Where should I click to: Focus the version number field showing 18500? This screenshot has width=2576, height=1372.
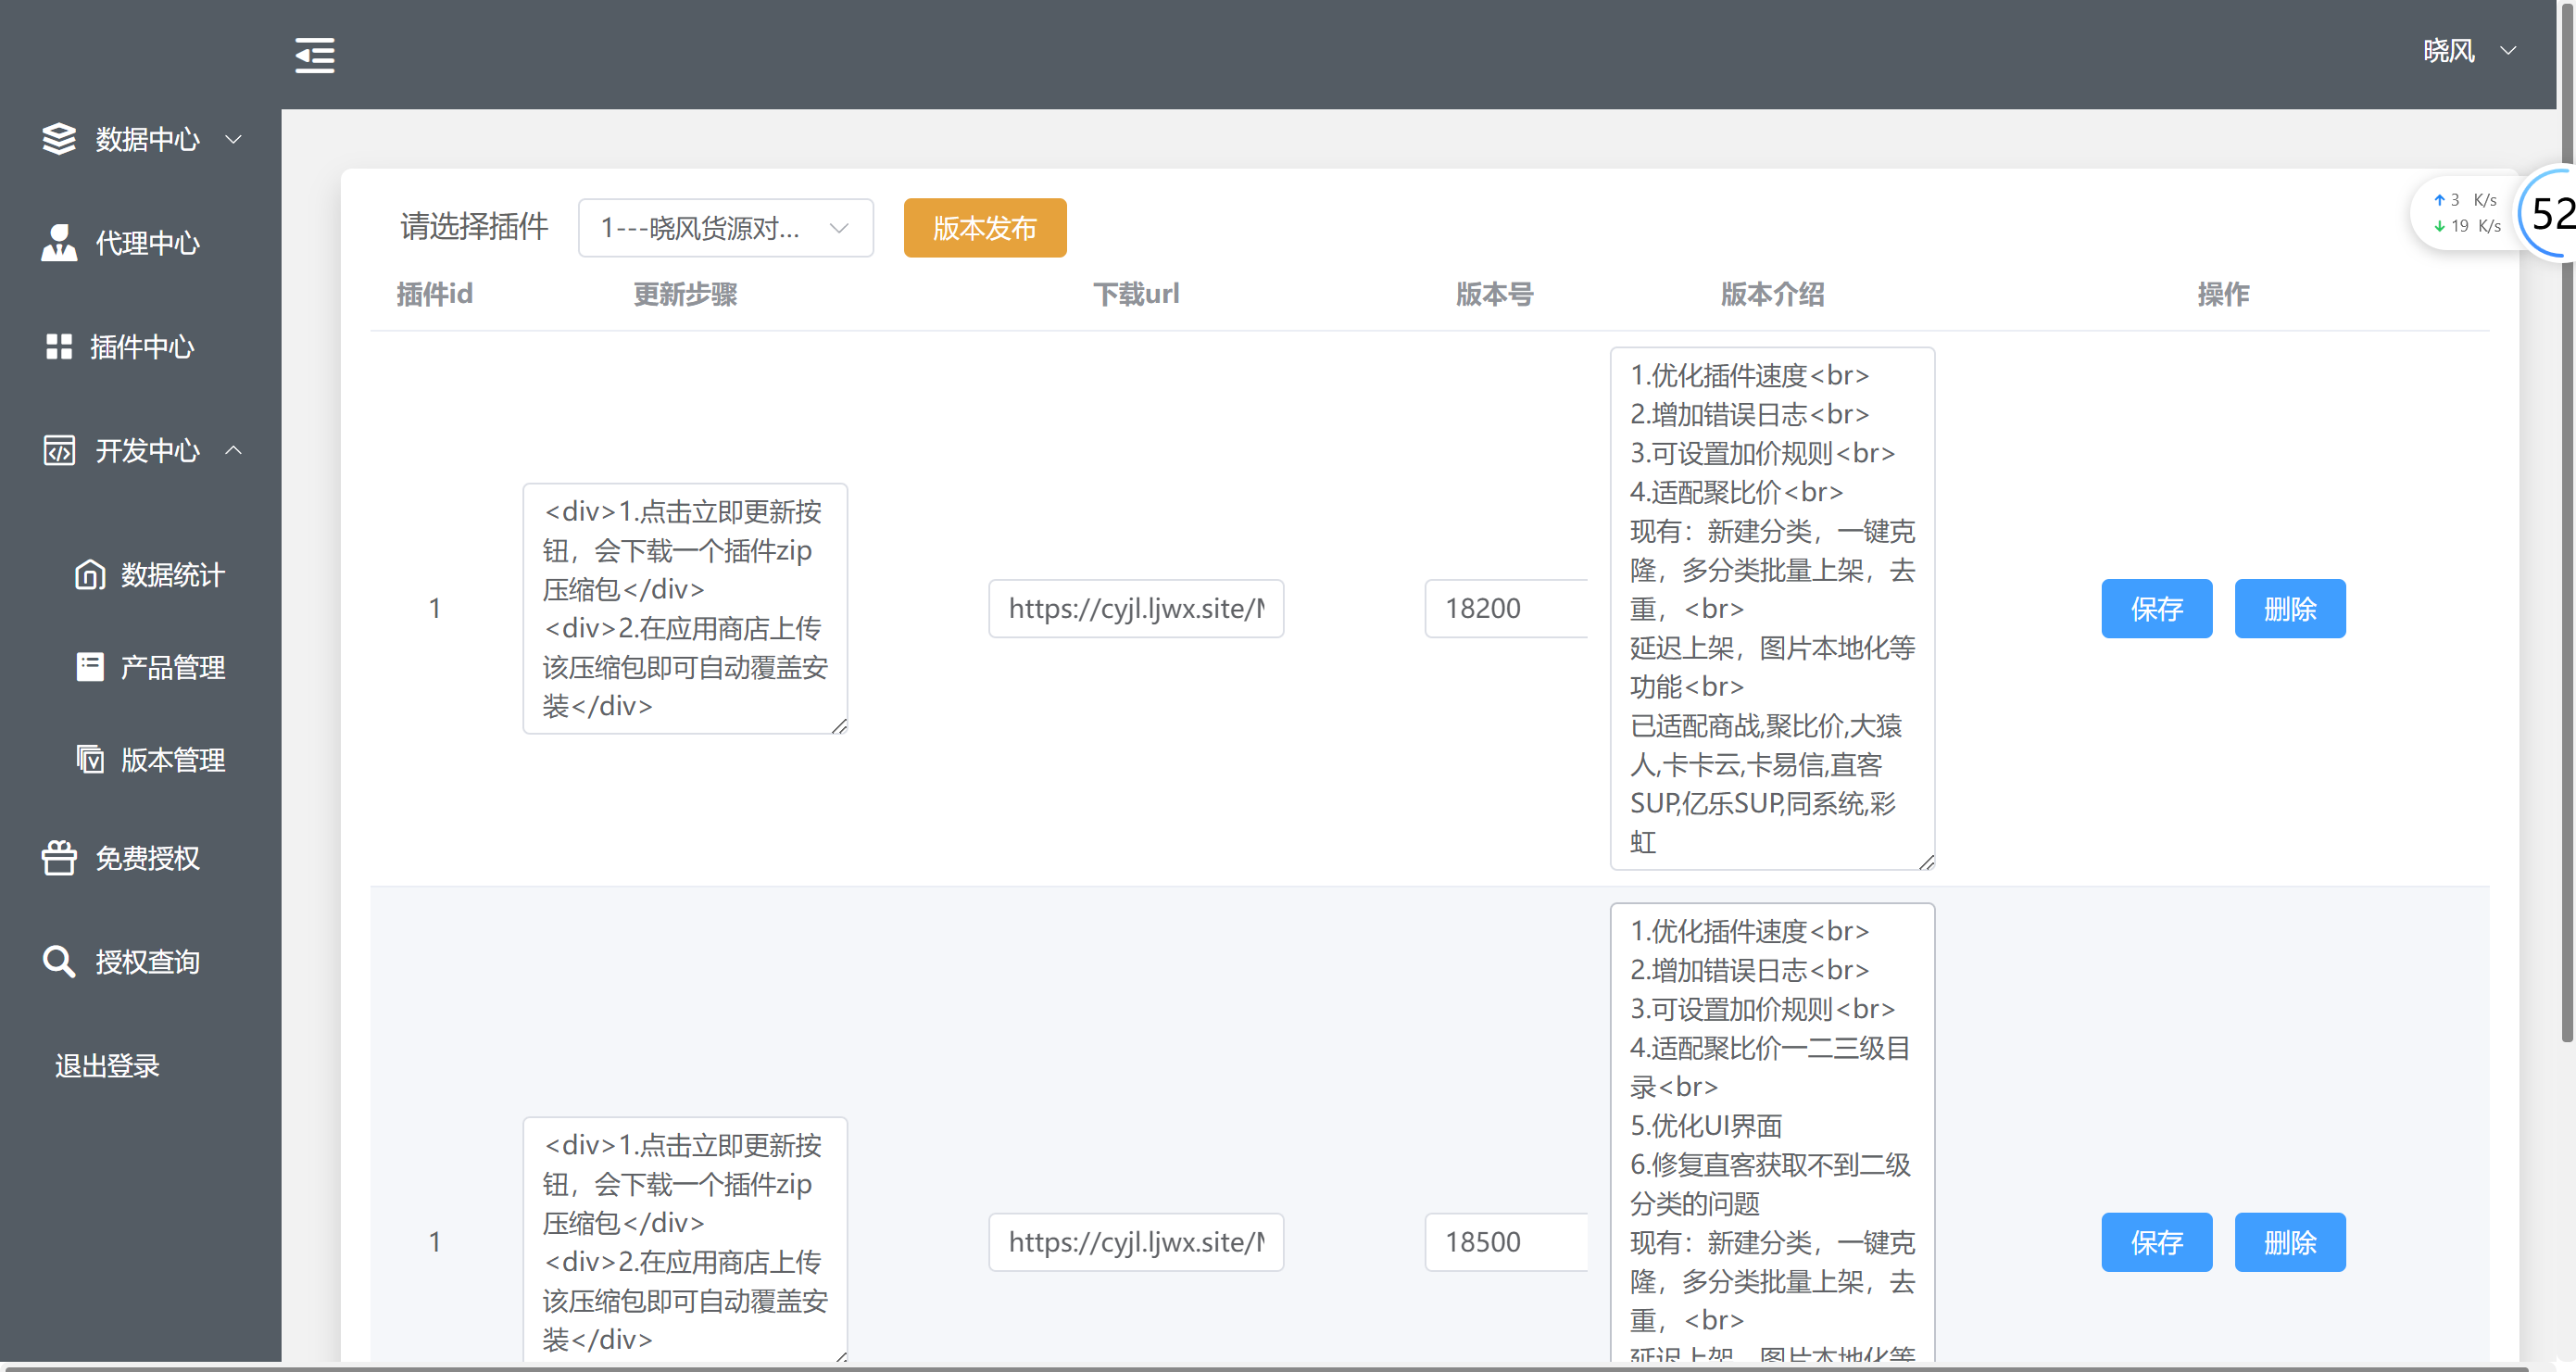tap(1506, 1242)
